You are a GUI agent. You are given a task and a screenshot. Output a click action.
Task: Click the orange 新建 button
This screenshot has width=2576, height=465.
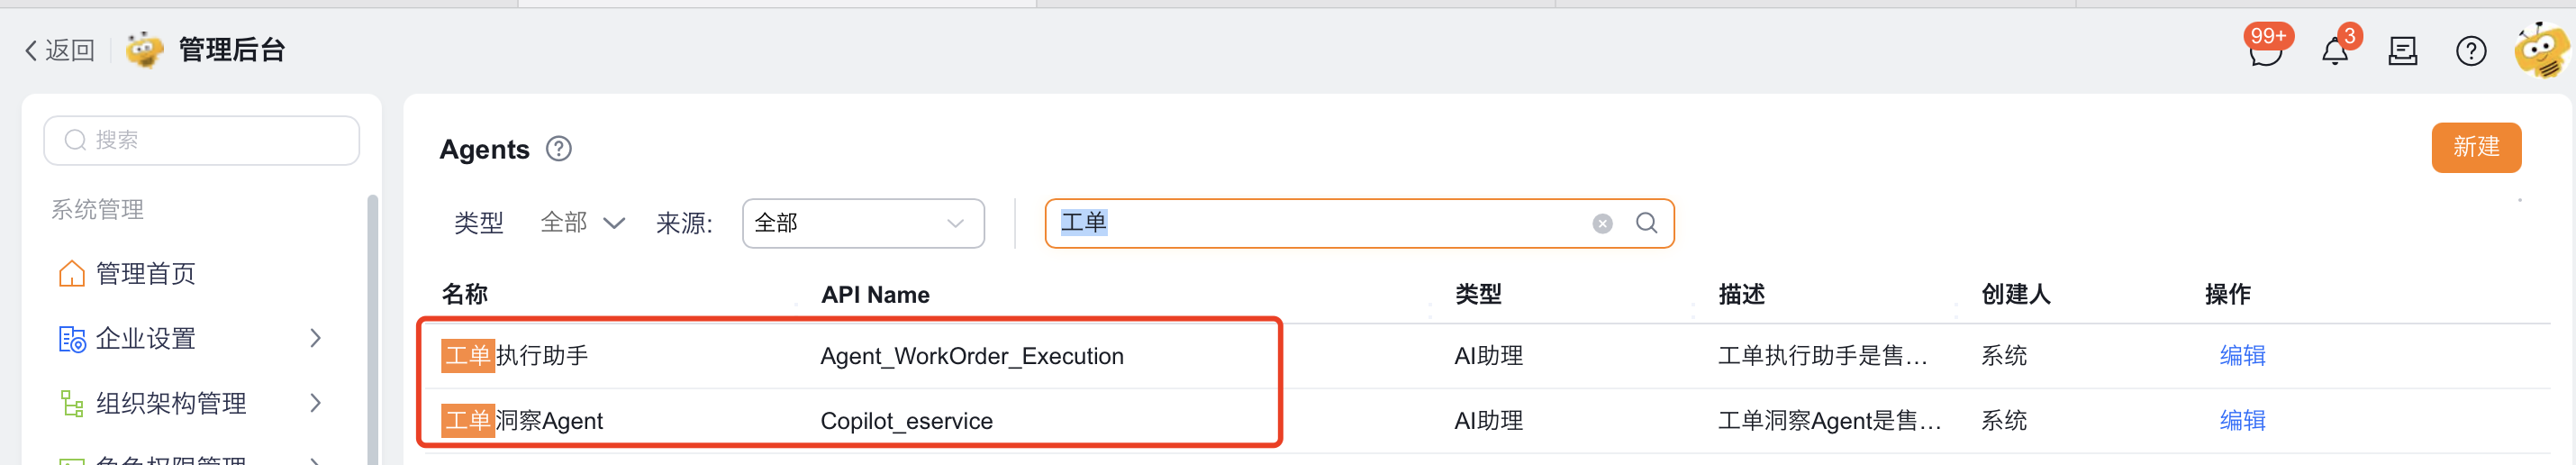pos(2475,147)
